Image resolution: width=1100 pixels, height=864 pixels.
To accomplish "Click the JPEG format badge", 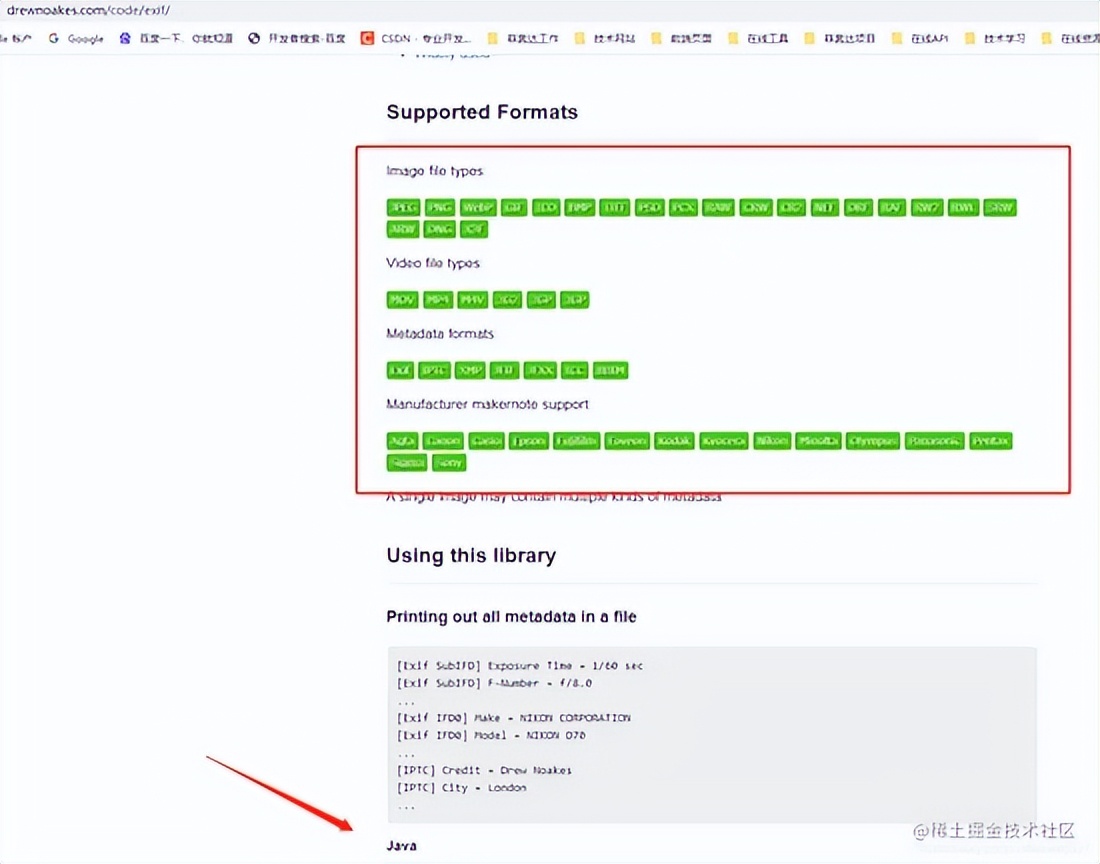I will [x=403, y=208].
